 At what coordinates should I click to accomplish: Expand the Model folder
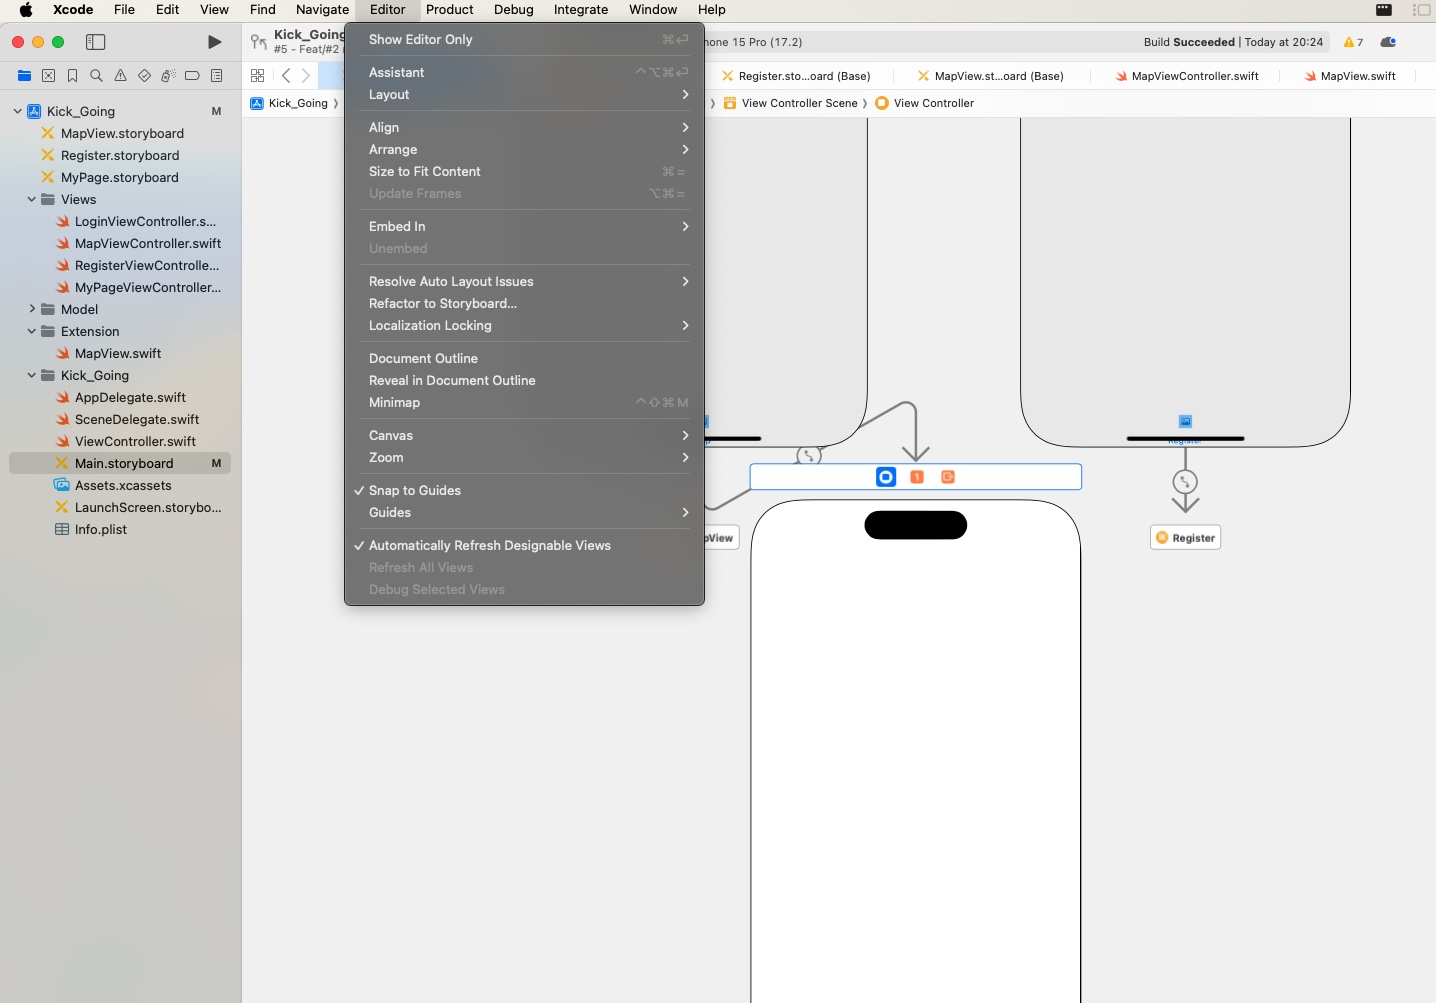click(32, 310)
